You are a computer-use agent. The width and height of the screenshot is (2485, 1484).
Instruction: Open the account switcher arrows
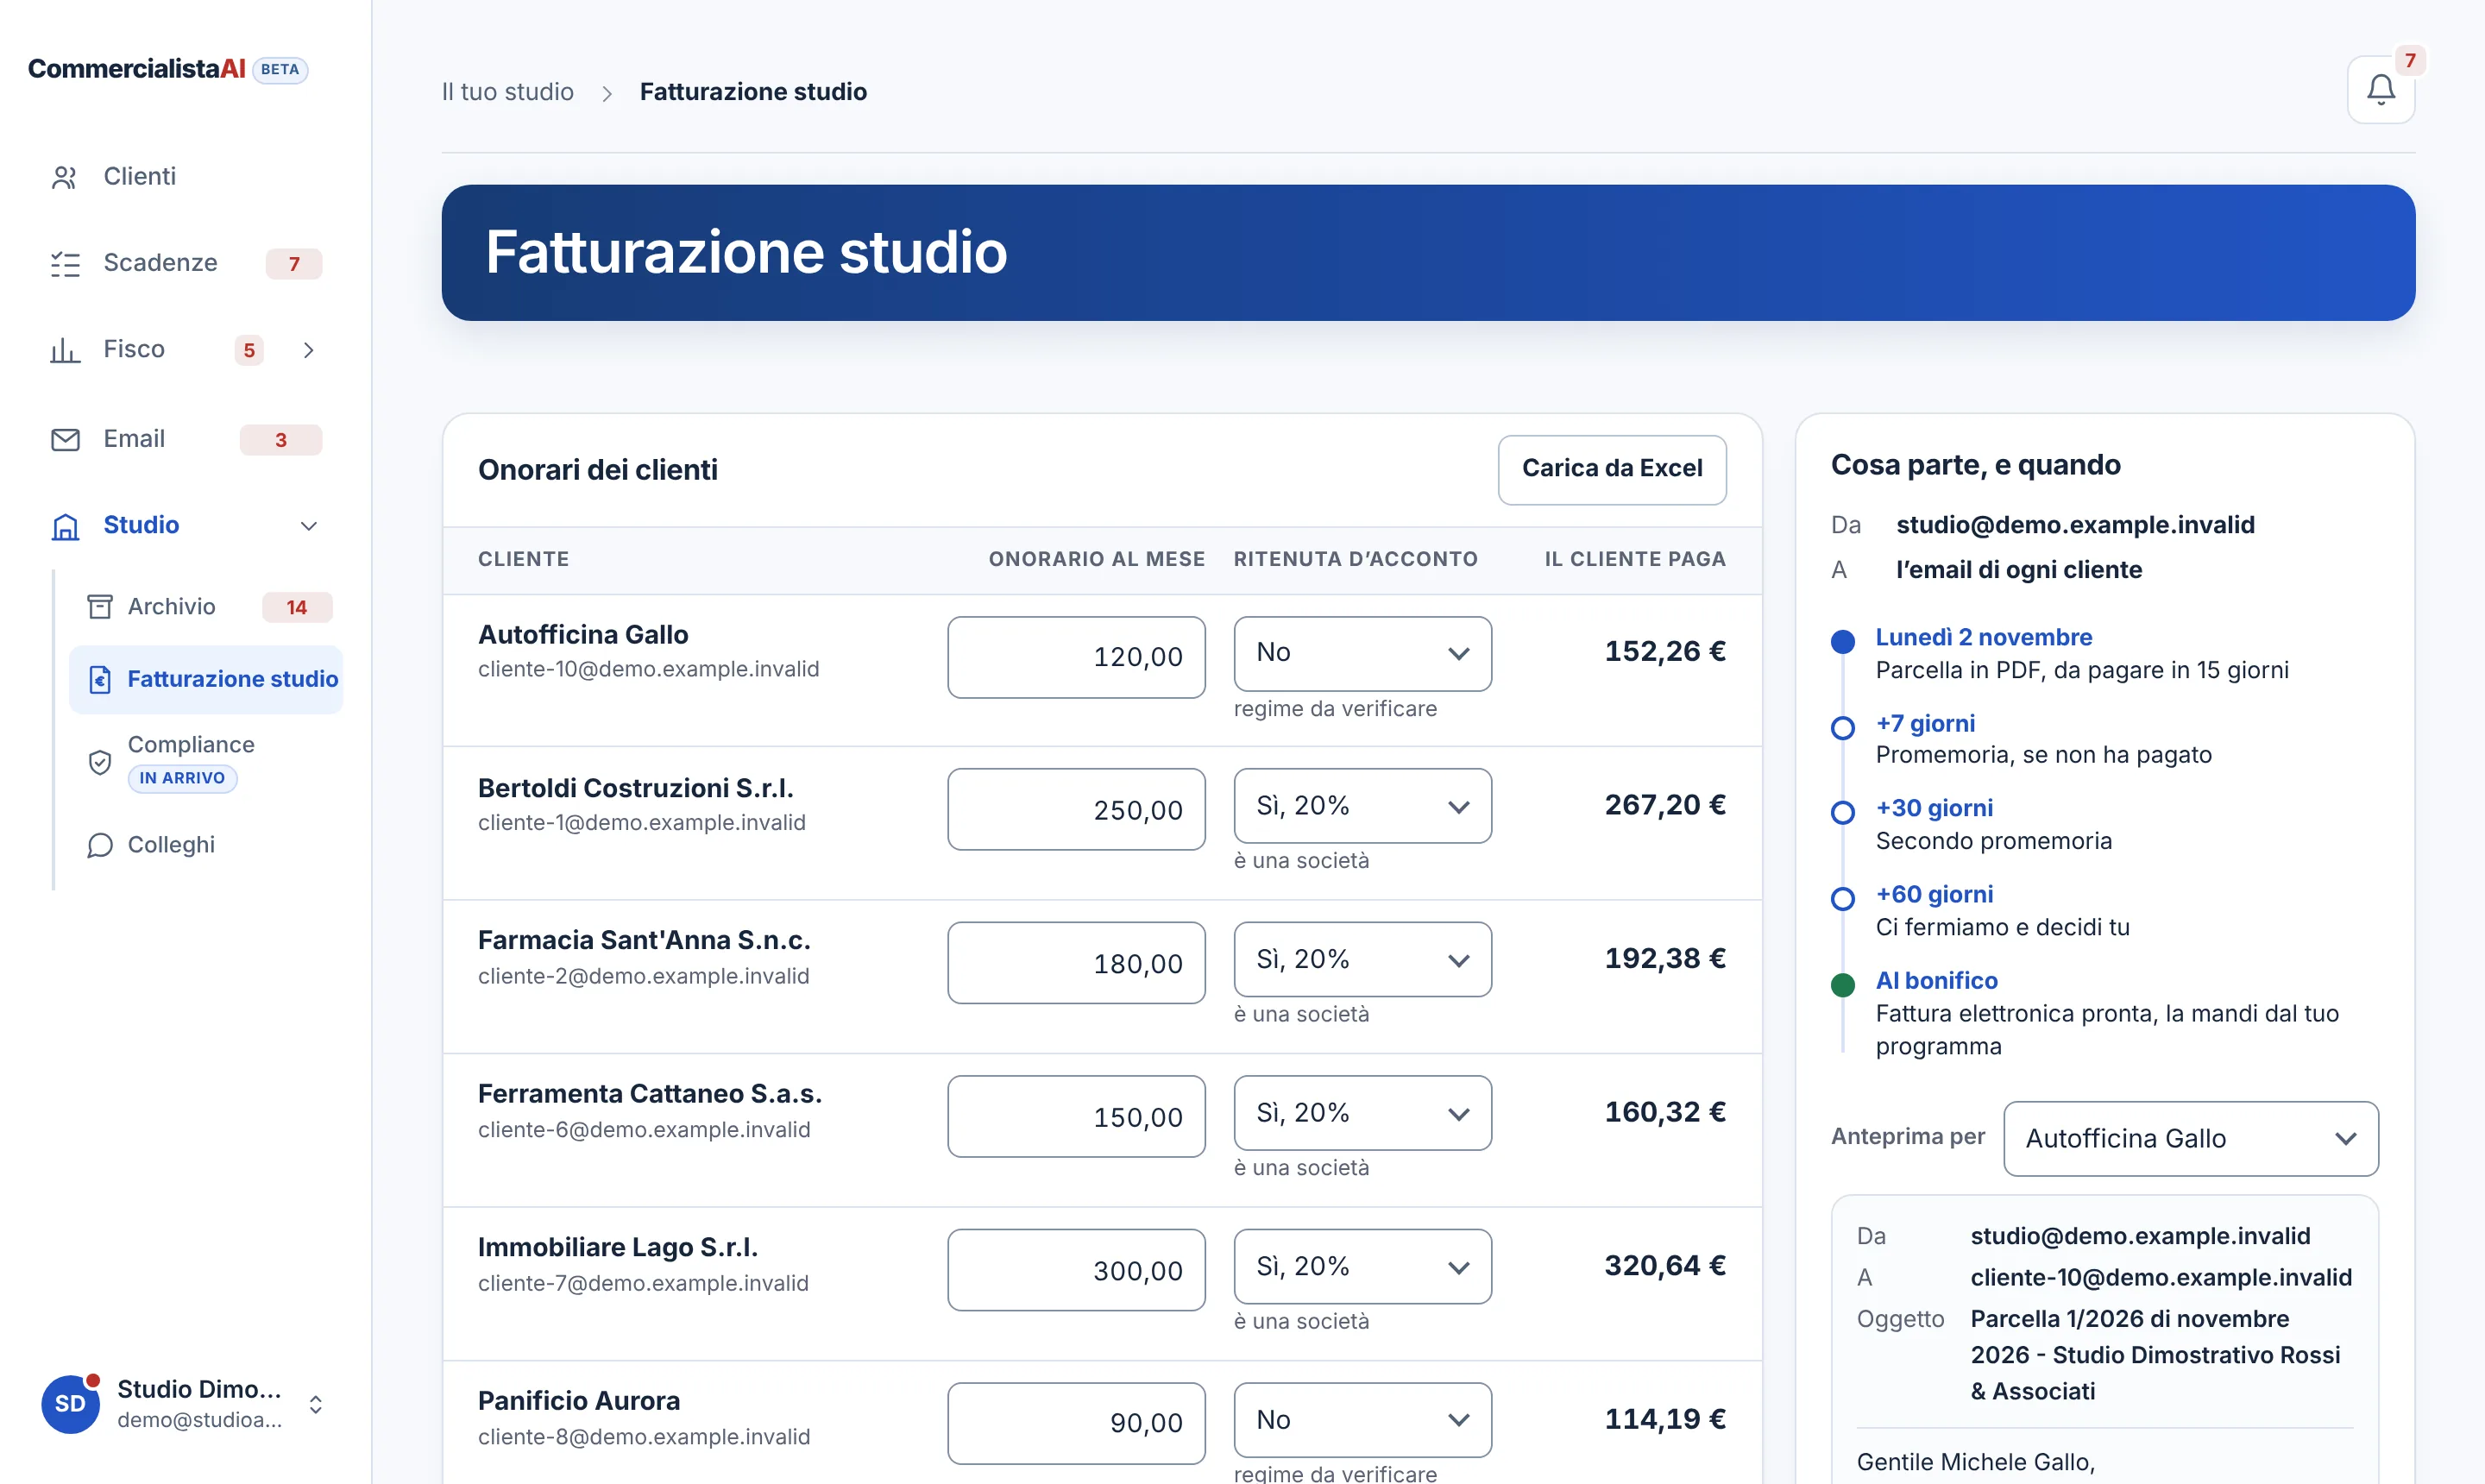click(x=316, y=1404)
